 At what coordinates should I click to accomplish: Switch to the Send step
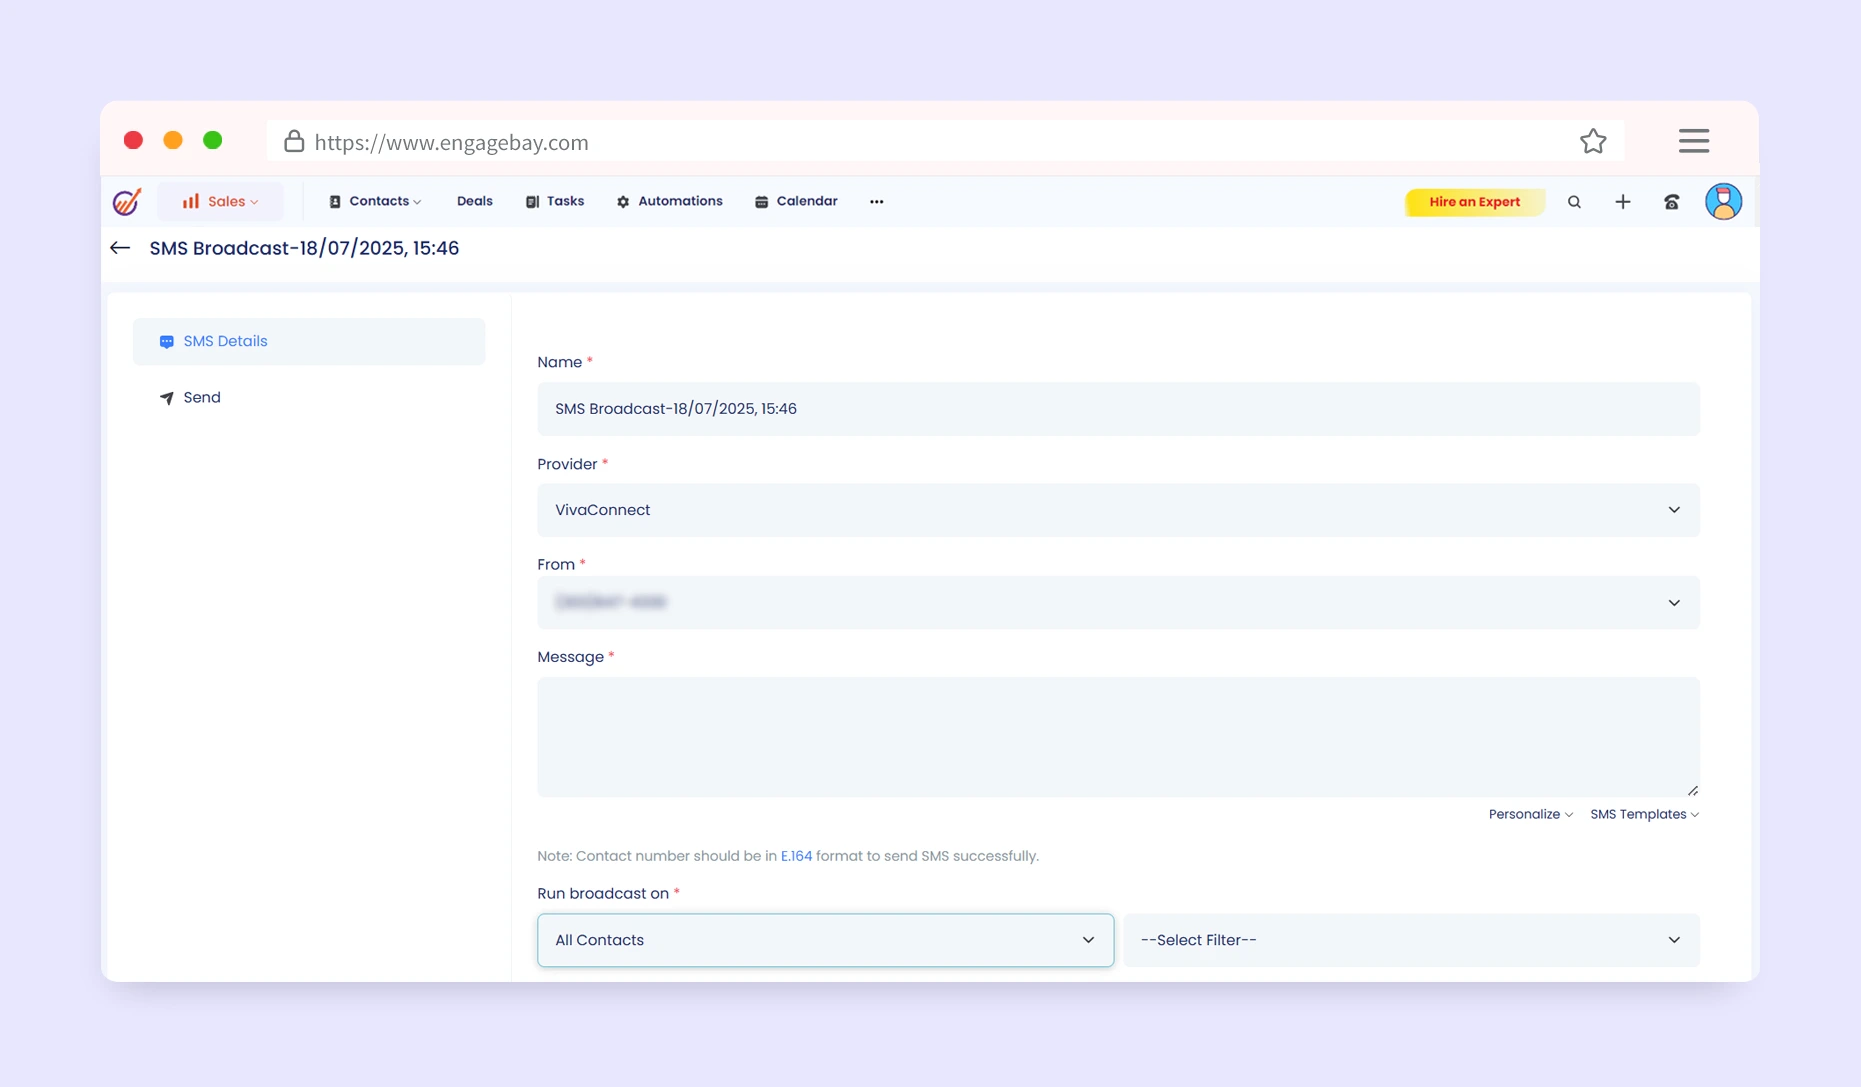pyautogui.click(x=201, y=398)
